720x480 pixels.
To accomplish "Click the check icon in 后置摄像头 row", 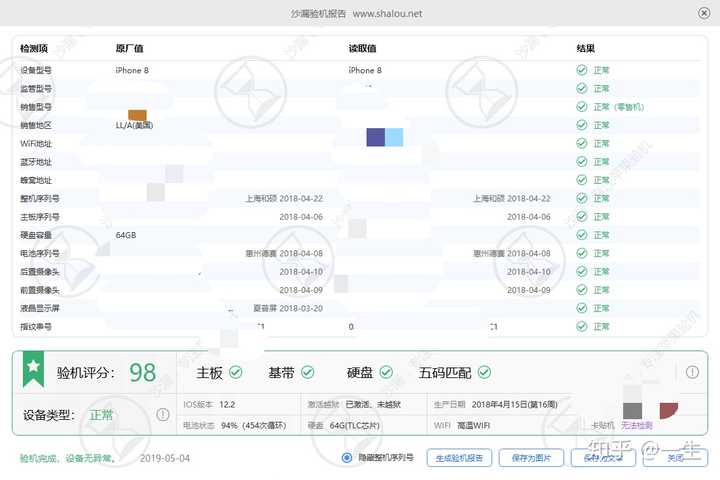I will point(581,271).
